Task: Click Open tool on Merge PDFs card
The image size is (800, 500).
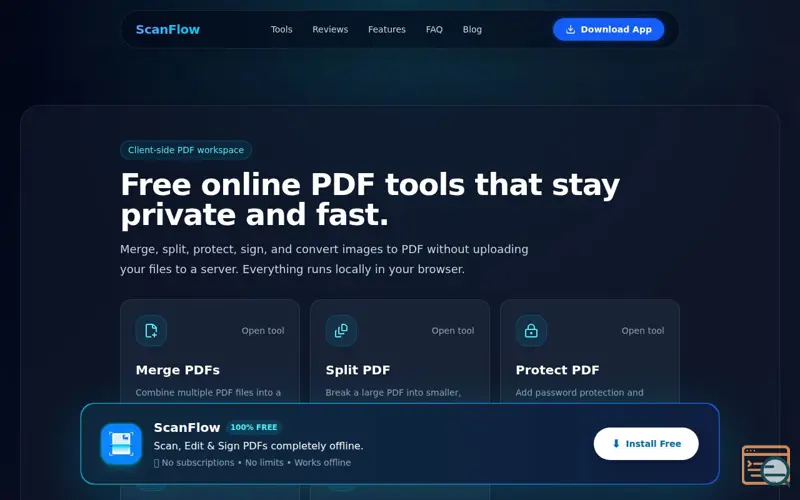Action: pyautogui.click(x=263, y=331)
